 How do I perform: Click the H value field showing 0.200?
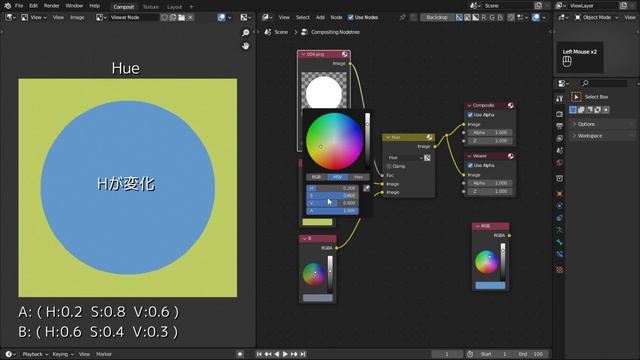pos(333,188)
